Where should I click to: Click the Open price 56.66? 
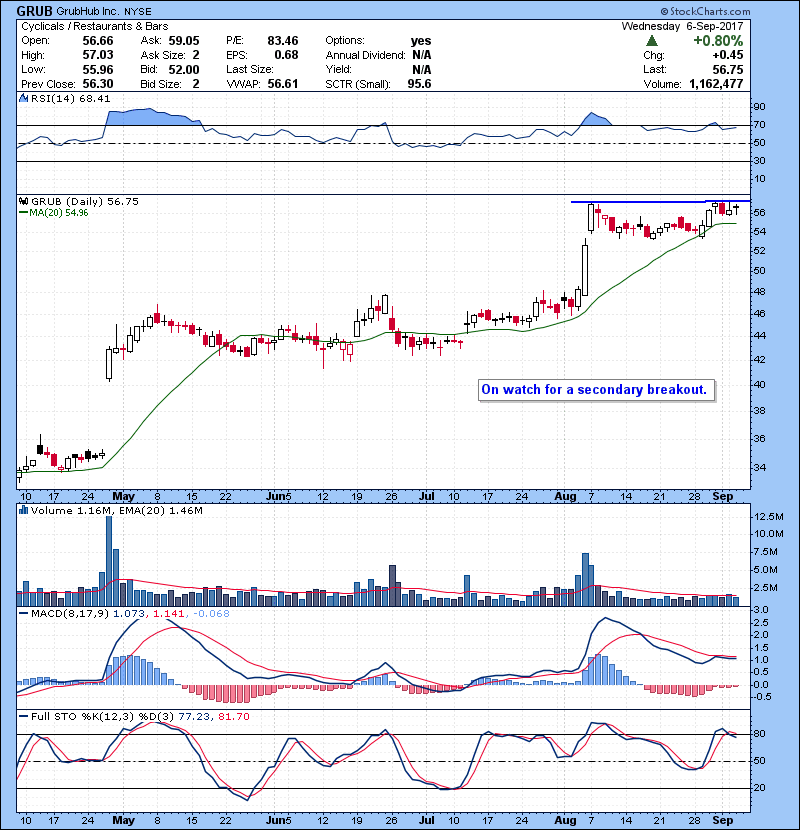click(x=98, y=41)
